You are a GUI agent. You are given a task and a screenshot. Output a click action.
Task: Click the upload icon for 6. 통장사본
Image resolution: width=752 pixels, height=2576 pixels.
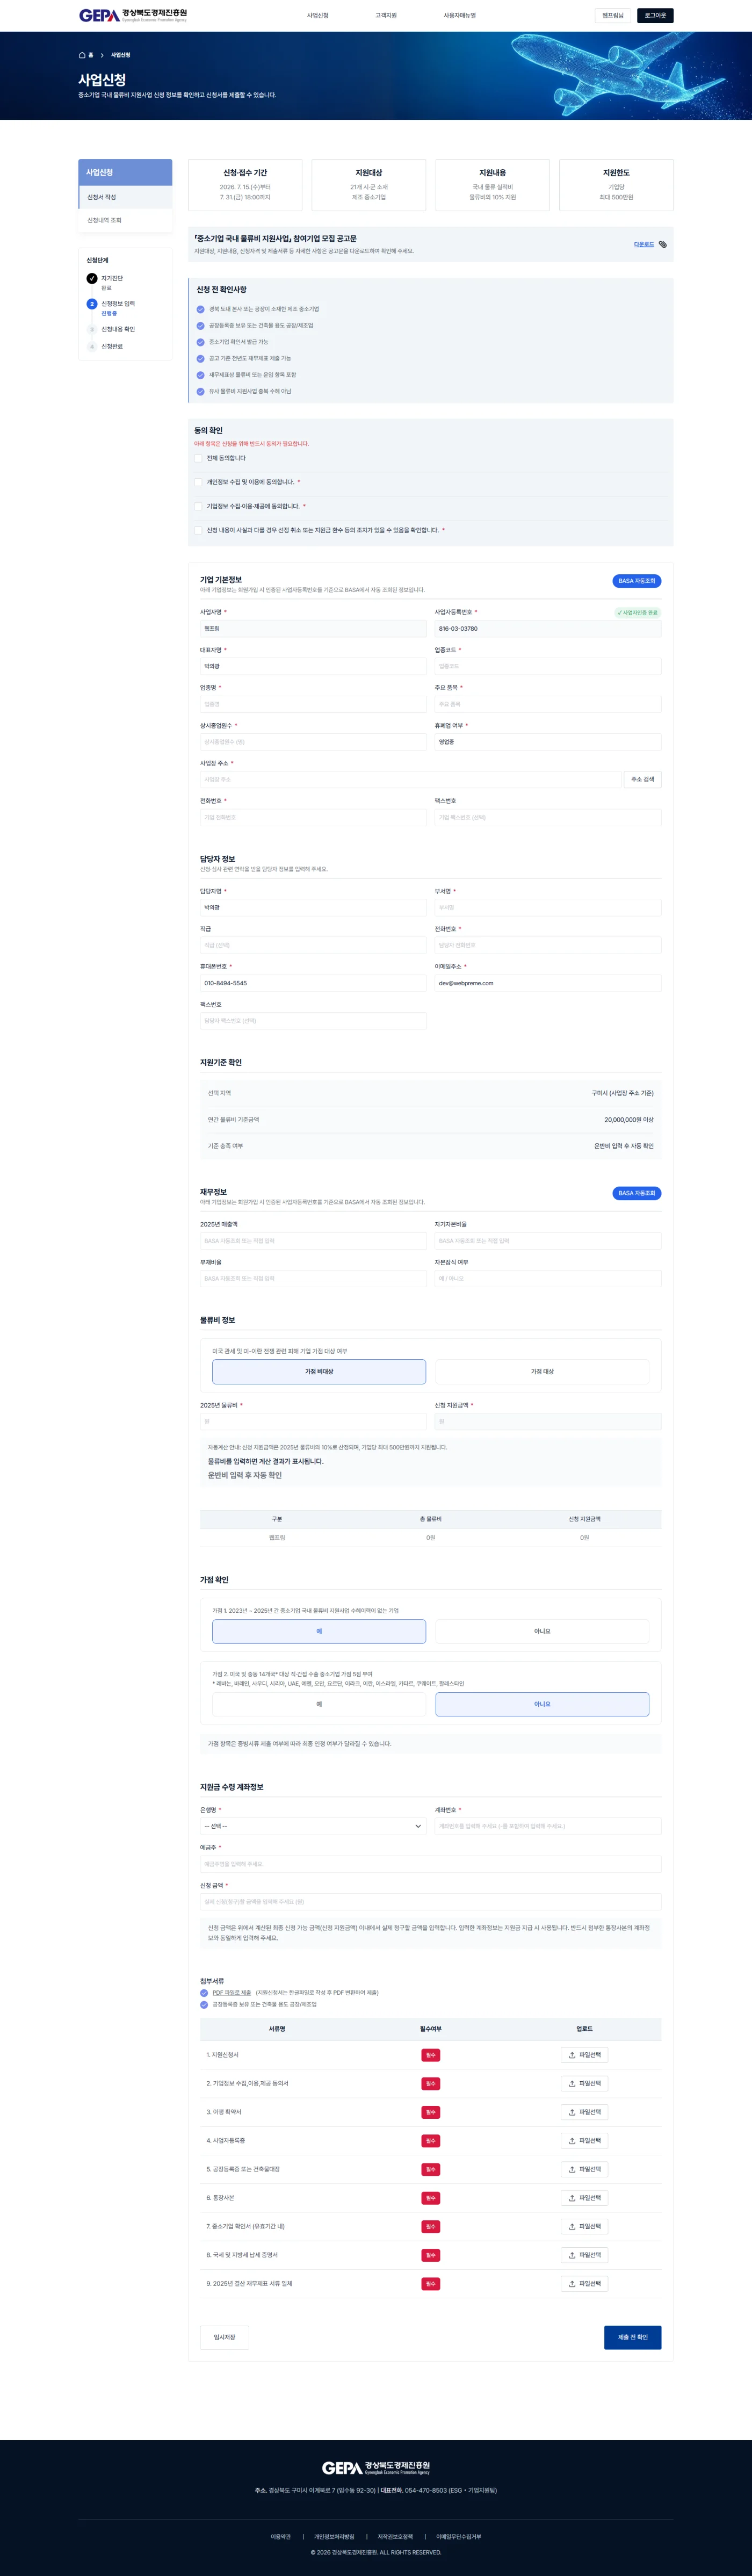click(572, 2197)
